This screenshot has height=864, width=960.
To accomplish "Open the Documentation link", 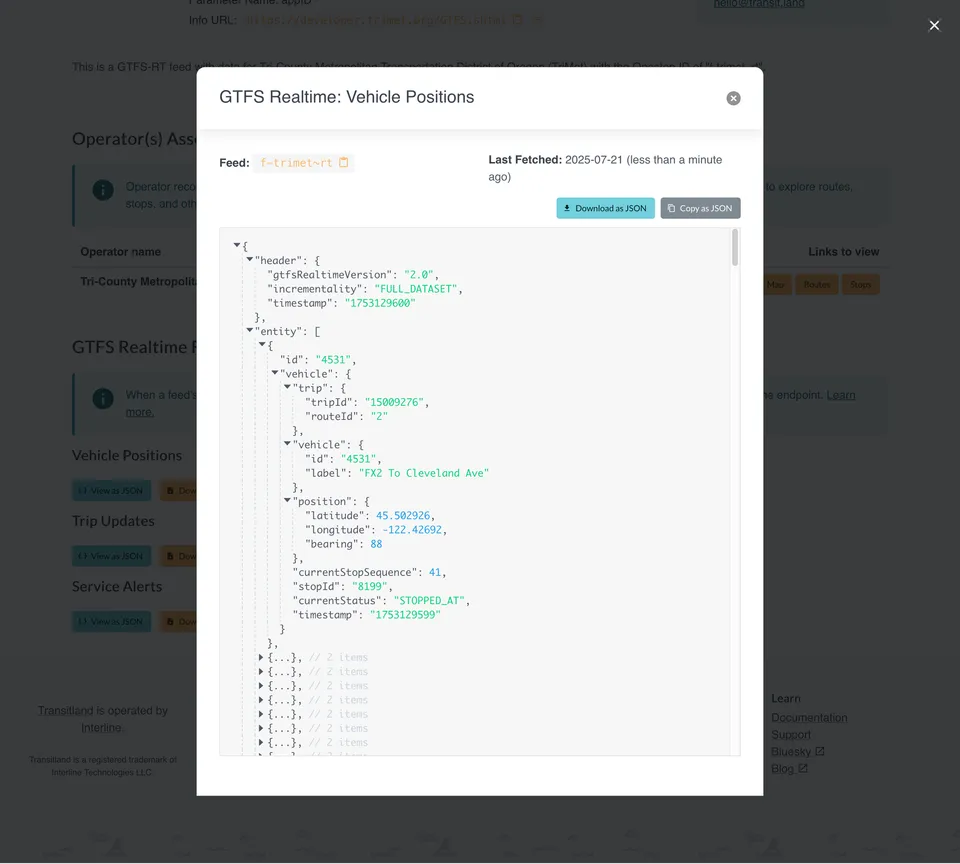I will click(x=809, y=717).
